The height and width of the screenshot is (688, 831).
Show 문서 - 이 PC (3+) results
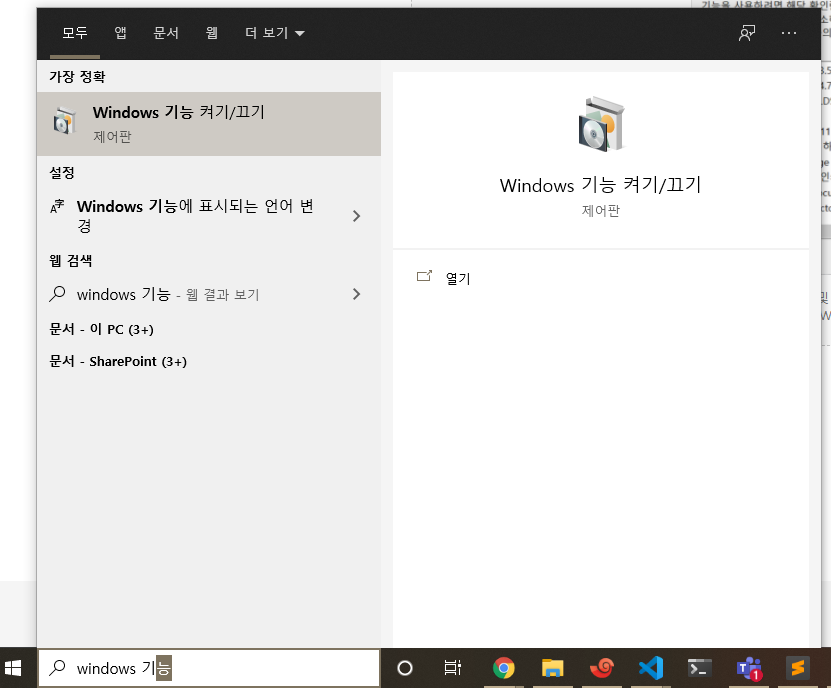tap(101, 329)
